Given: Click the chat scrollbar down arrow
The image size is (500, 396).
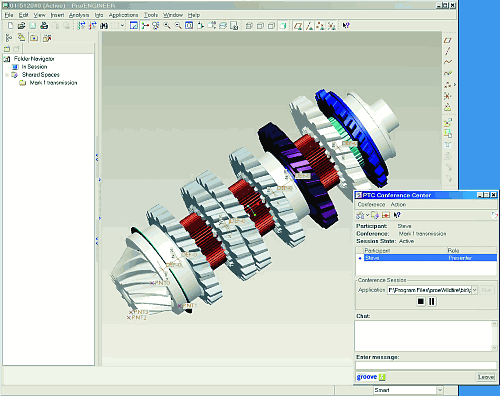Looking at the screenshot, I should click(494, 348).
